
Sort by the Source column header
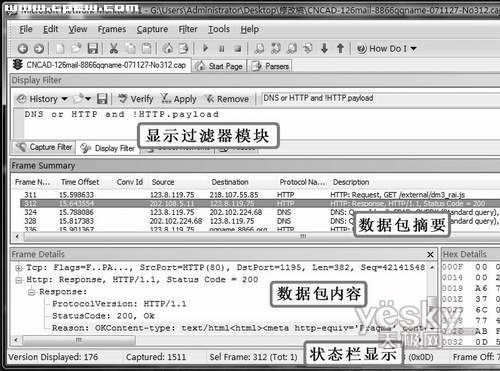(x=163, y=182)
